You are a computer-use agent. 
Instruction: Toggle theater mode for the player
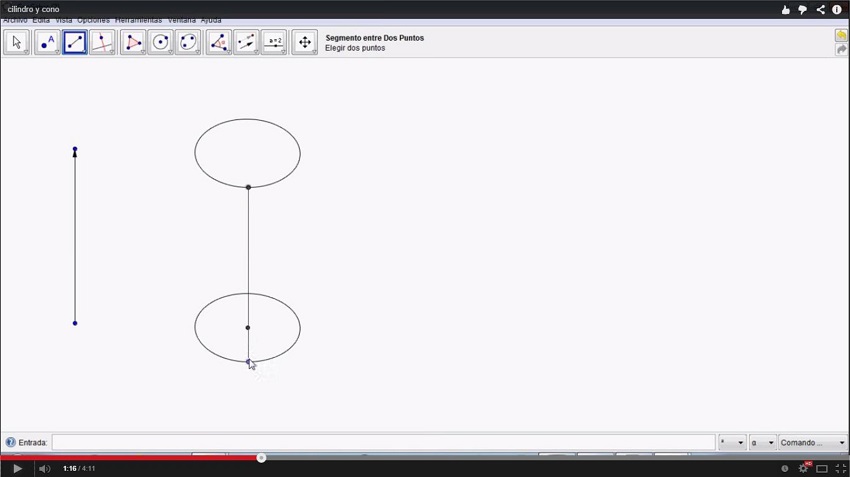click(x=822, y=468)
